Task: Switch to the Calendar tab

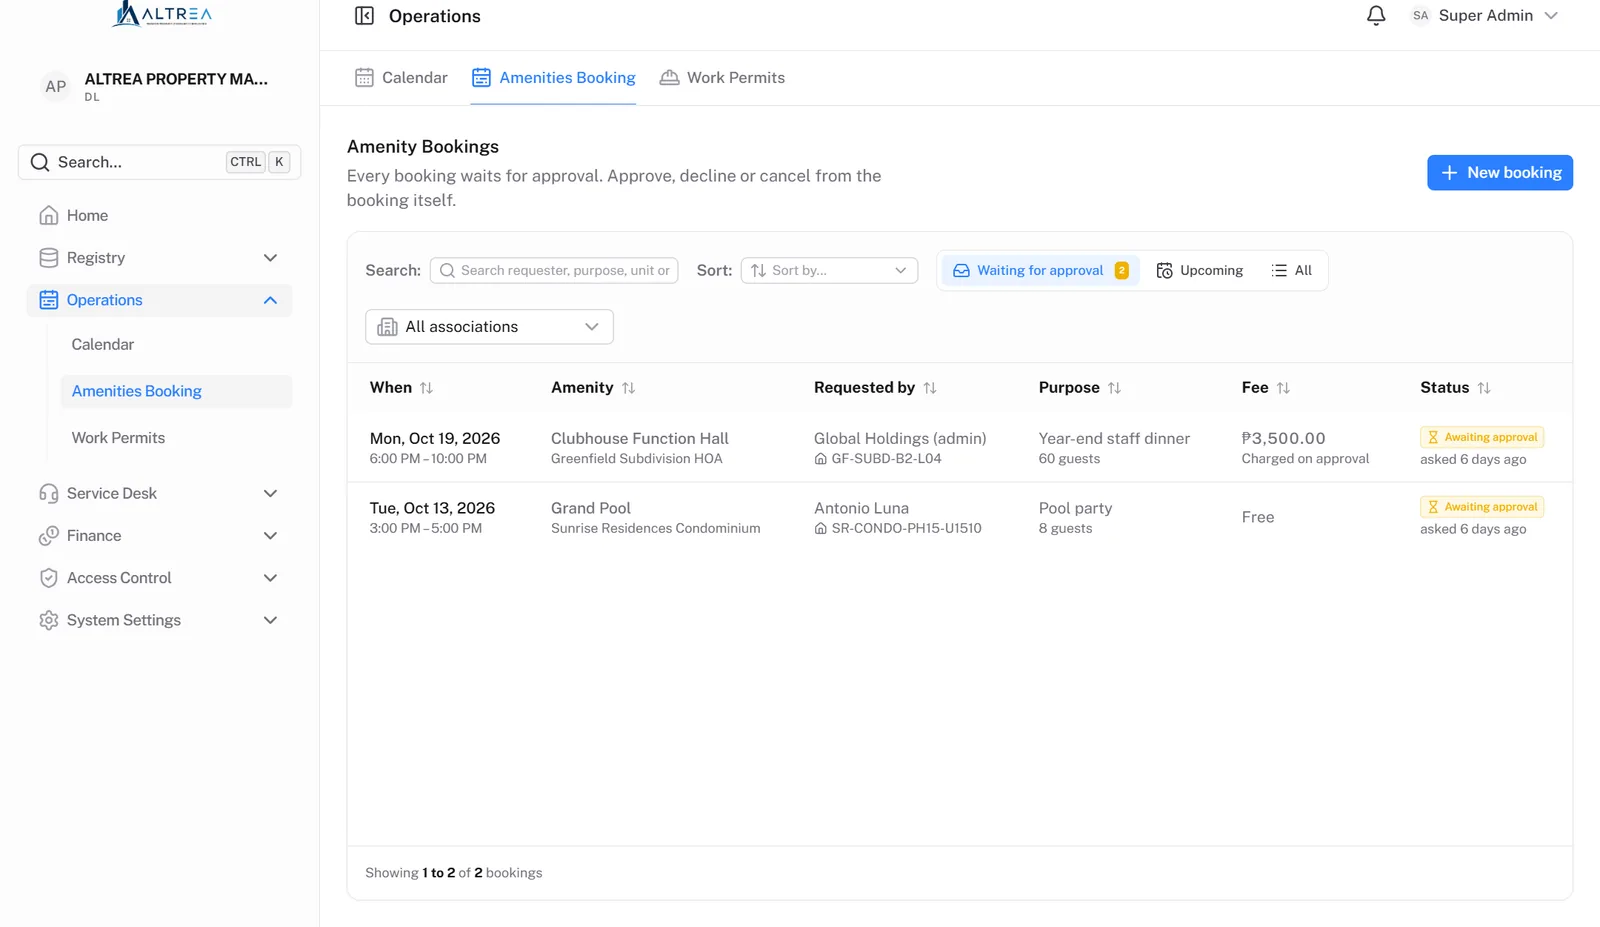Action: 401,78
